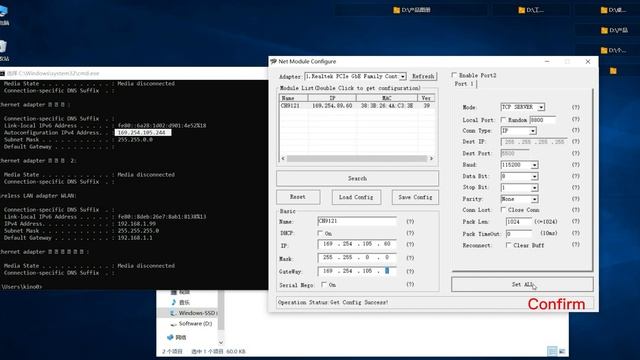Open help (?) for the Stop Bit row
Screen dimensions: 640x360
(x=576, y=187)
